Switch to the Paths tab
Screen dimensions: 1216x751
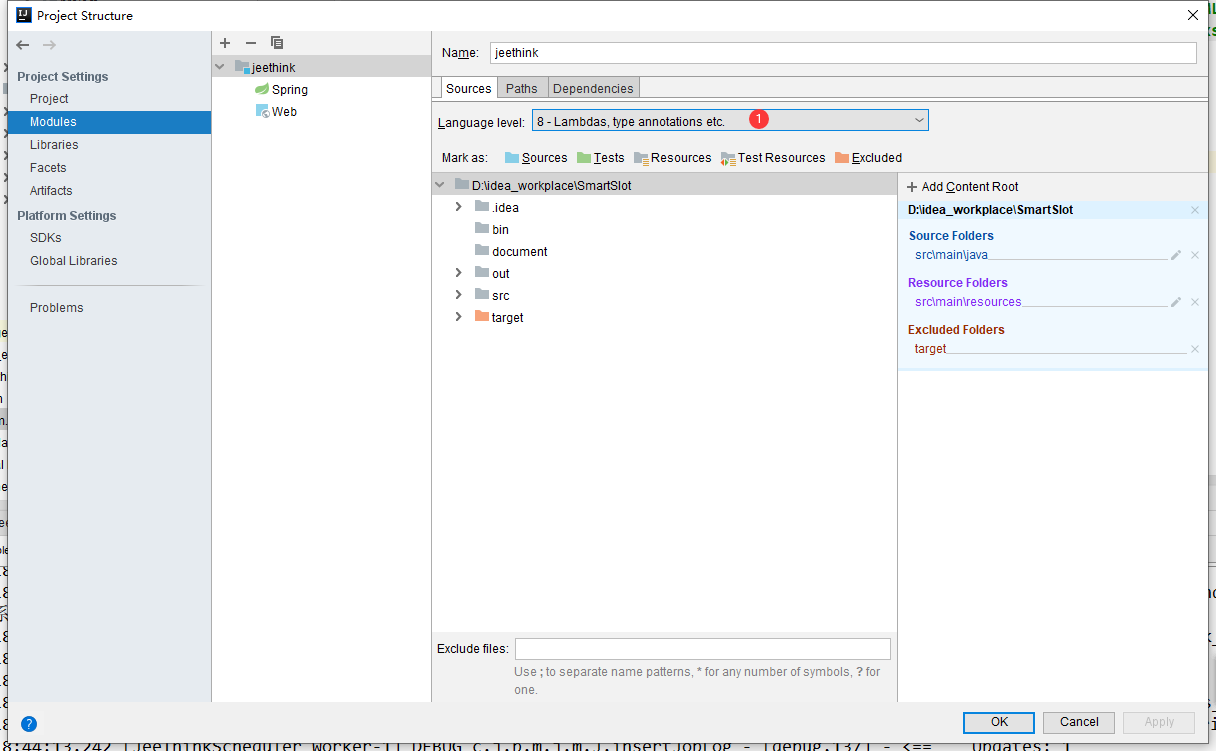click(521, 88)
